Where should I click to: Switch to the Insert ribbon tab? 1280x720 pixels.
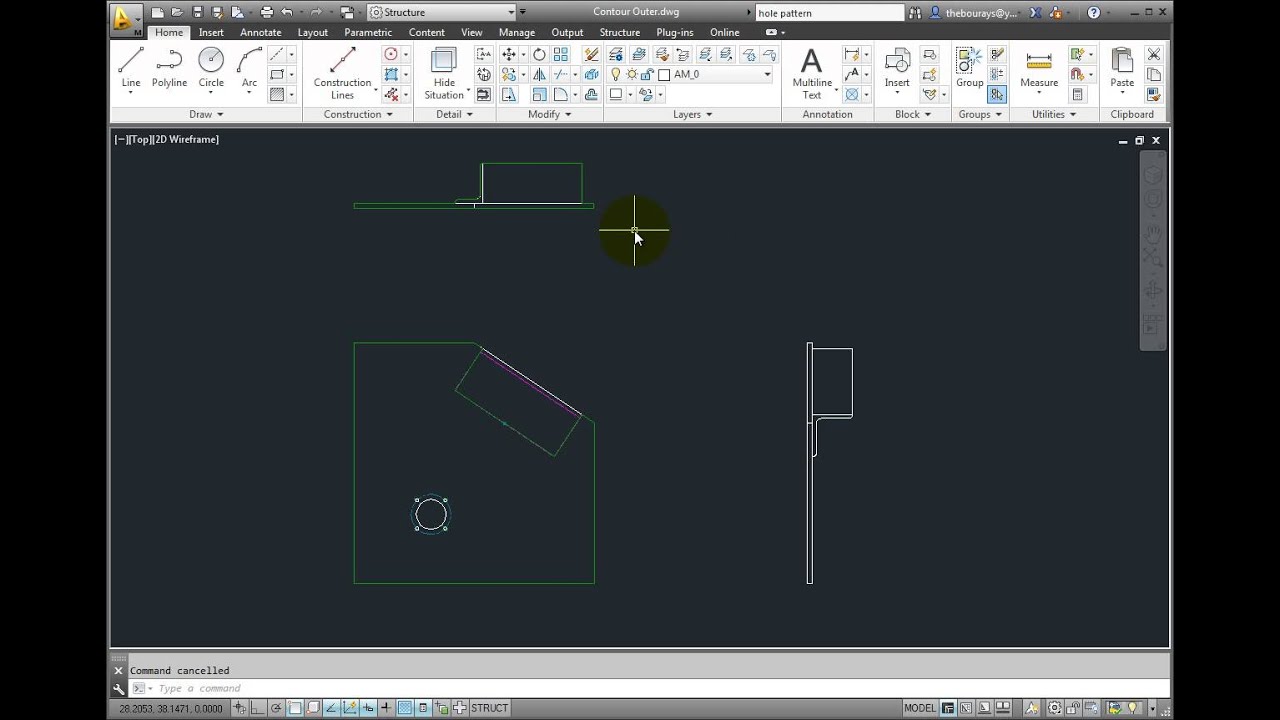point(211,32)
